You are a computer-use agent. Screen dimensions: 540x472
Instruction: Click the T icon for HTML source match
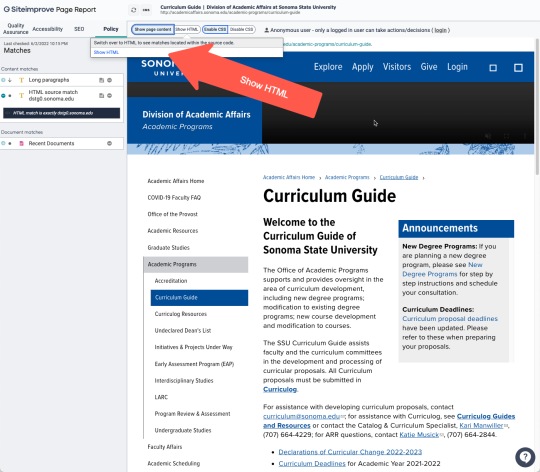(x=21, y=95)
